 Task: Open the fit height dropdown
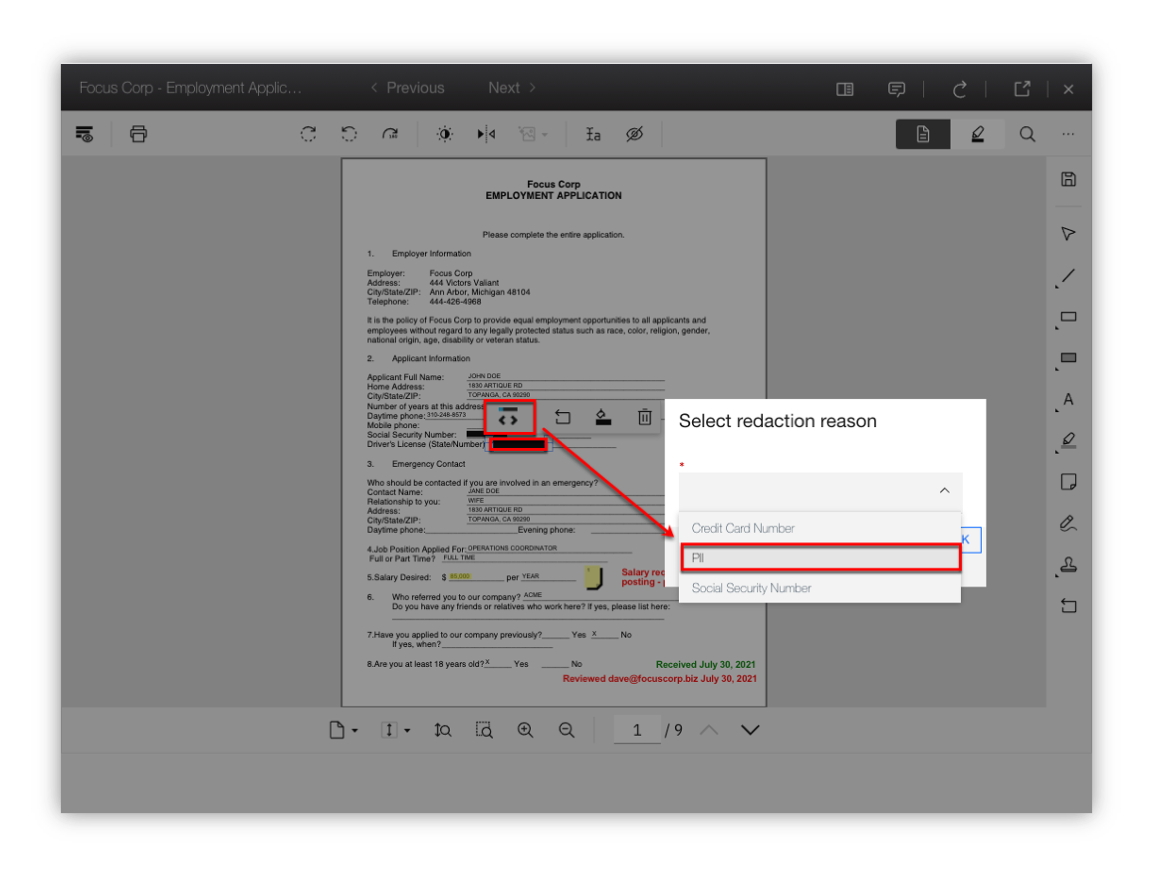[395, 730]
